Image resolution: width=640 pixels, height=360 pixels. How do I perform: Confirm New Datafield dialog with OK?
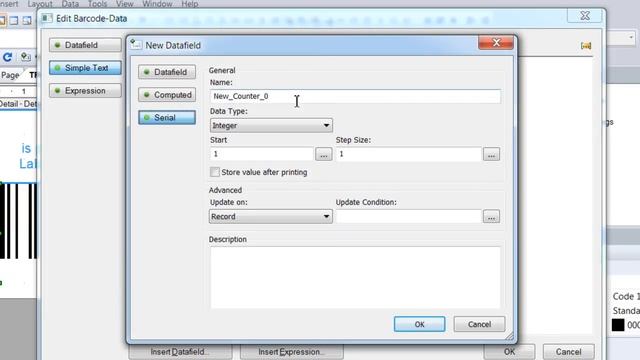click(420, 324)
